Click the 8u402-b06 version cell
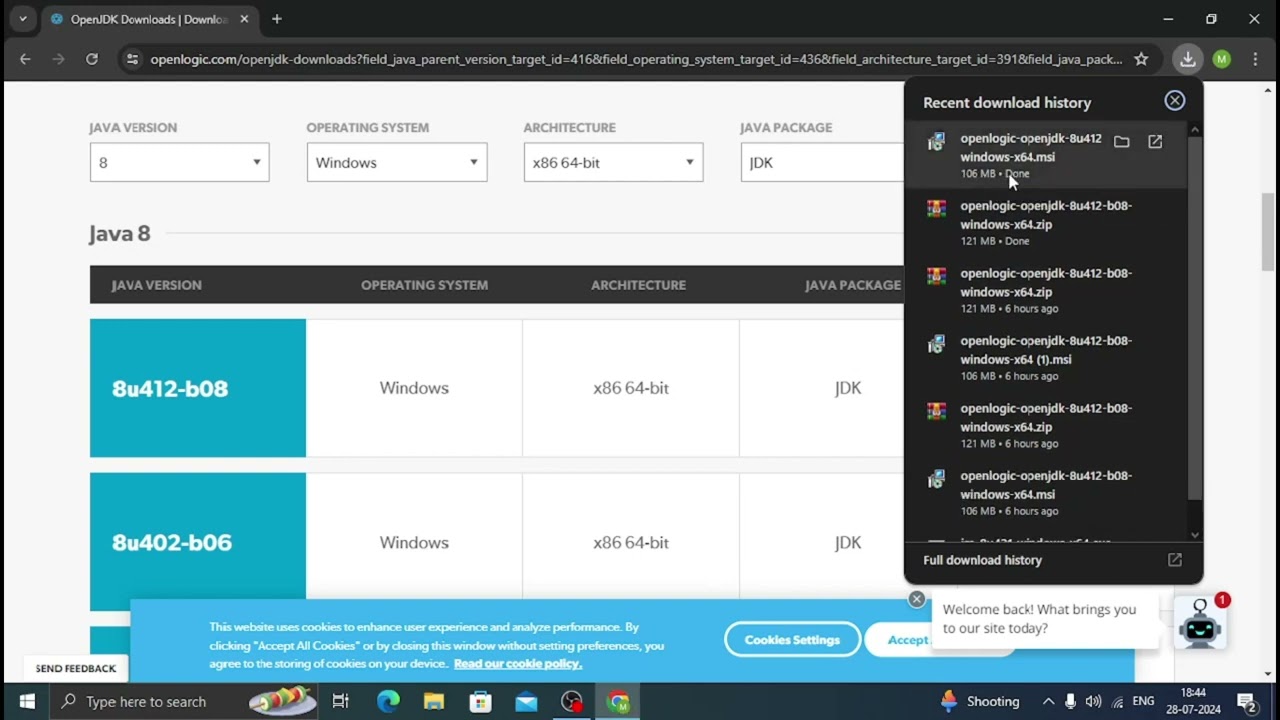The image size is (1280, 720). pyautogui.click(x=198, y=542)
